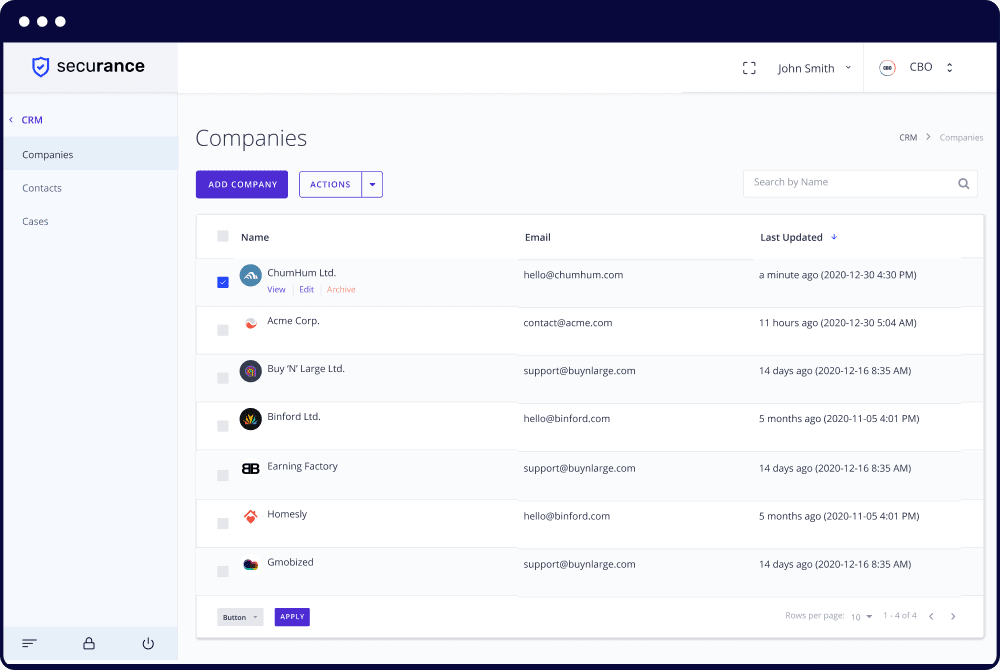
Task: Click the Buy 'N' Large Ltd. logo
Action: (251, 371)
